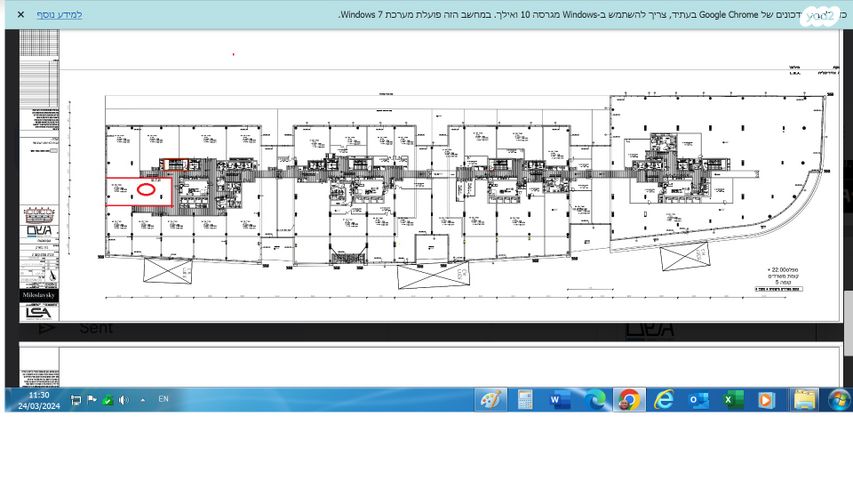Open Microsoft Word taskbar icon

click(560, 400)
